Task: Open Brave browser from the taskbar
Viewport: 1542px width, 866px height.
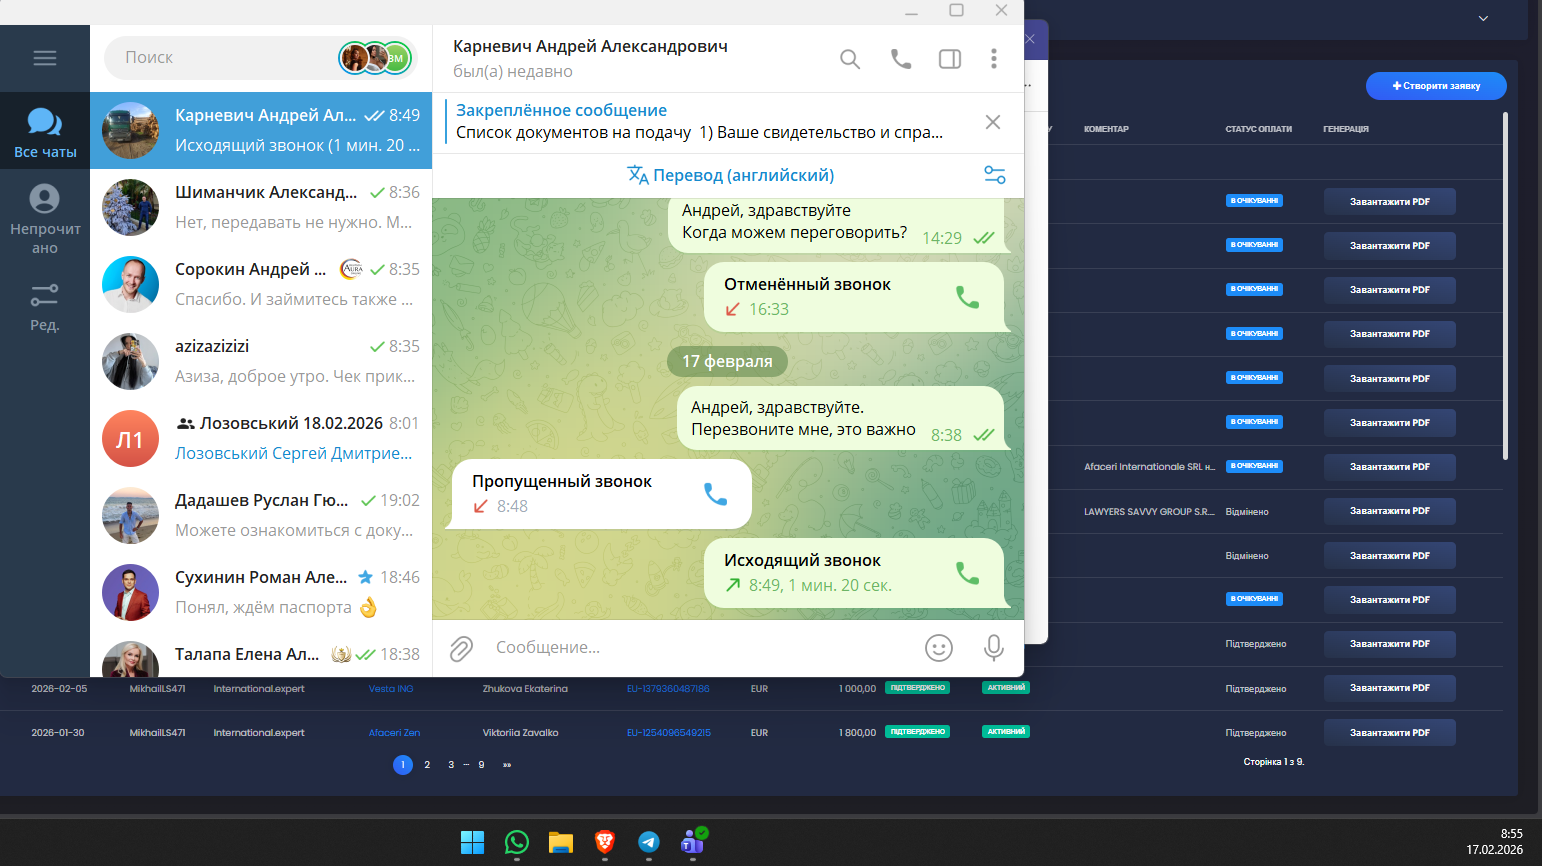Action: pos(605,842)
